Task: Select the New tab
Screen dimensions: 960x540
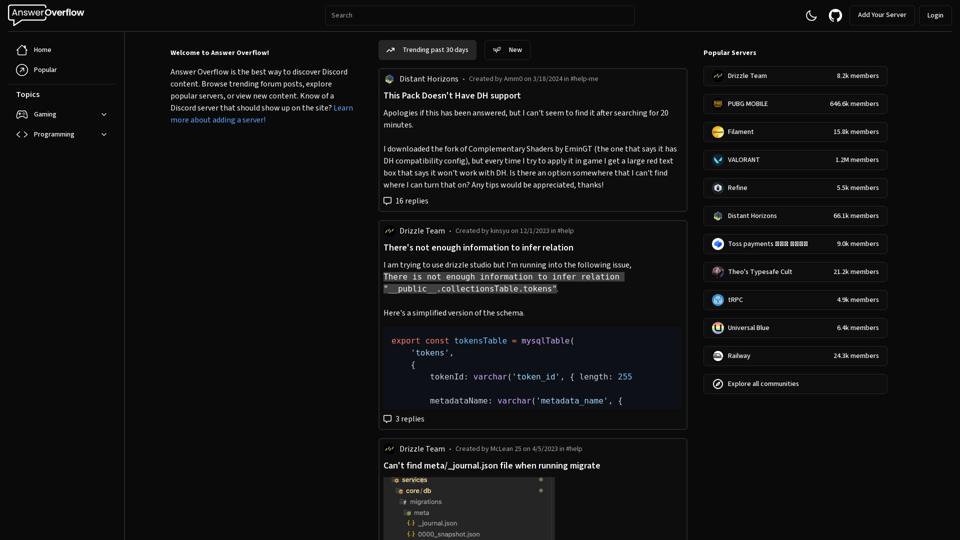Action: [508, 50]
